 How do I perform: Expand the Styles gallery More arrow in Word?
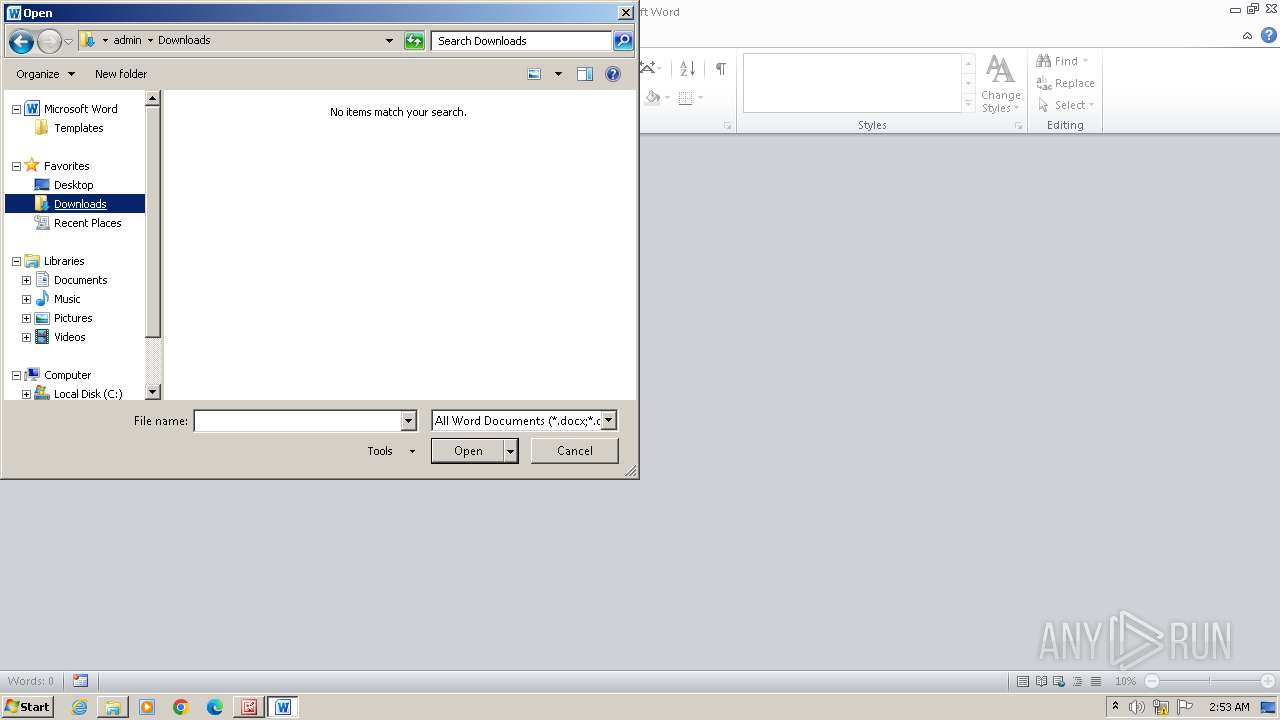[x=968, y=104]
